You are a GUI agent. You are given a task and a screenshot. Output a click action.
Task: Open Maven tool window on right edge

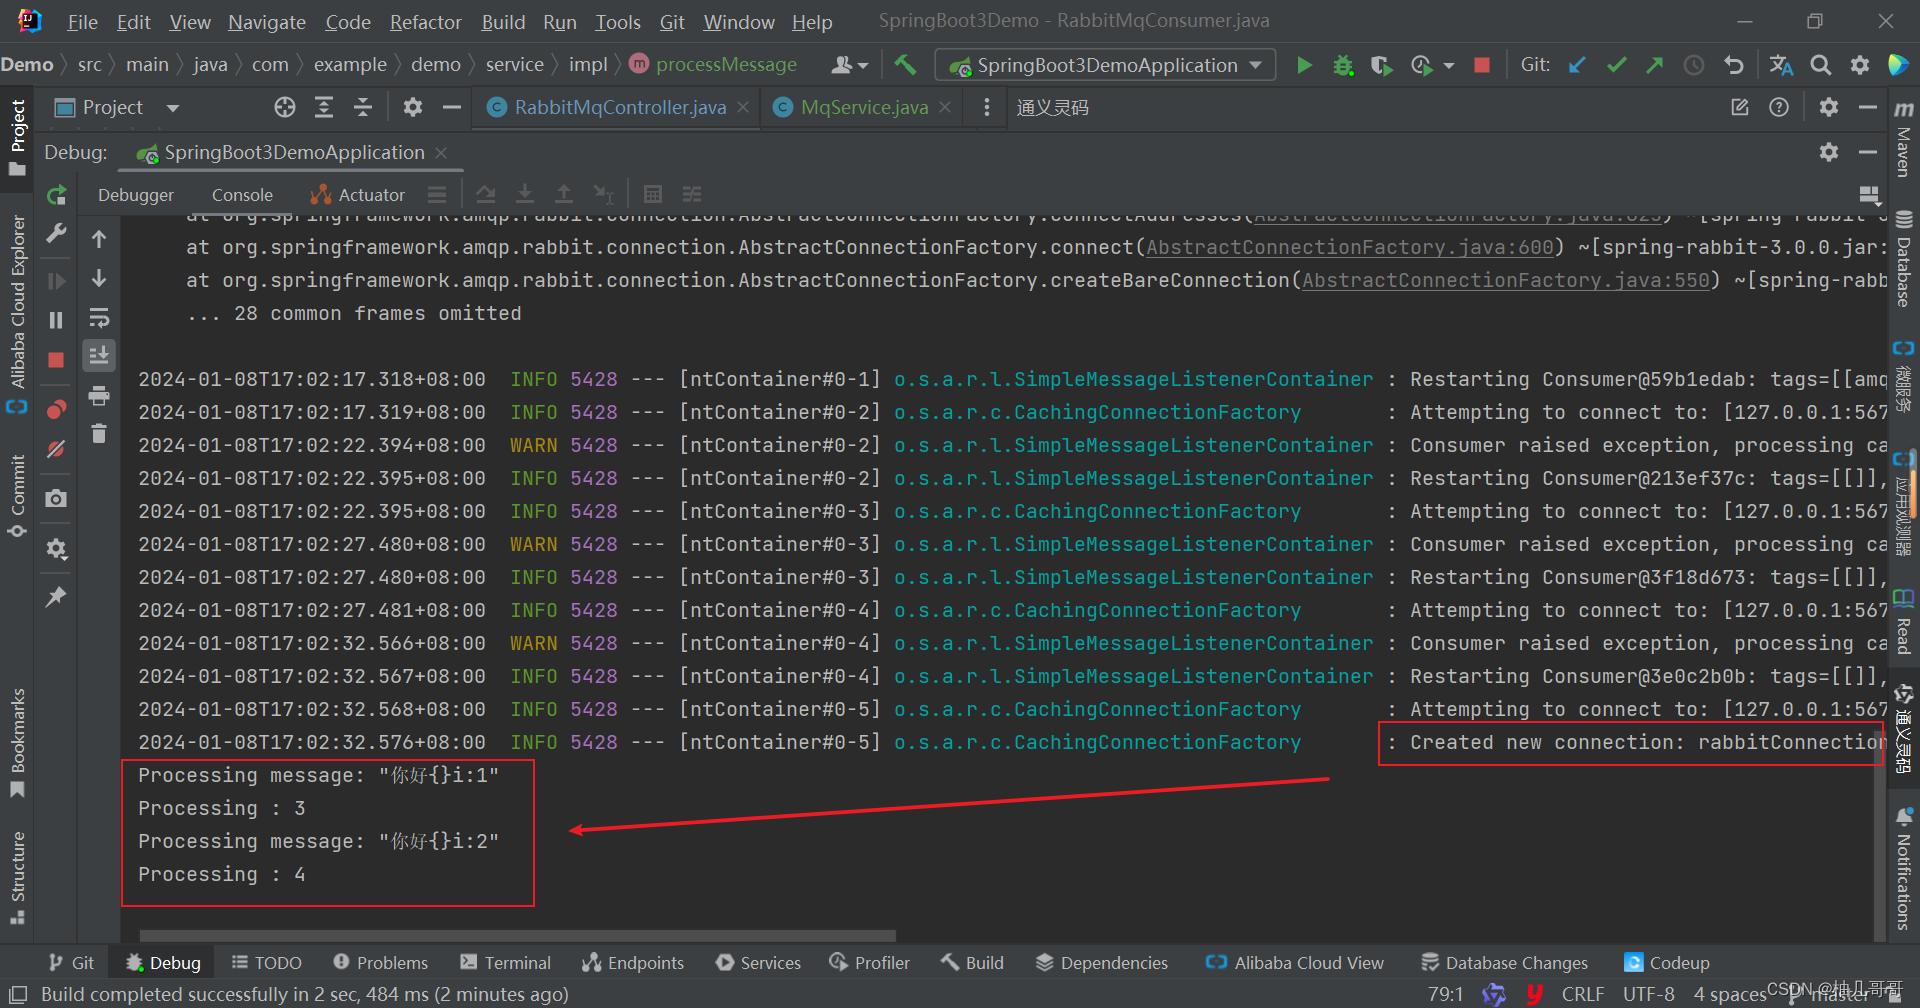1903,138
